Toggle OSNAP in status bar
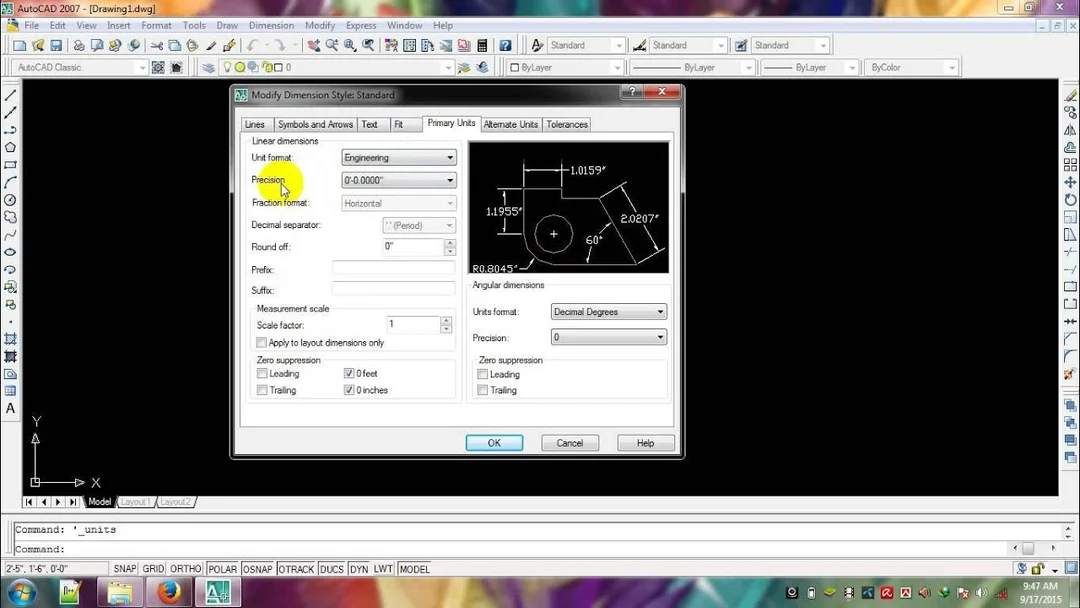Image resolution: width=1080 pixels, height=608 pixels. 258,569
